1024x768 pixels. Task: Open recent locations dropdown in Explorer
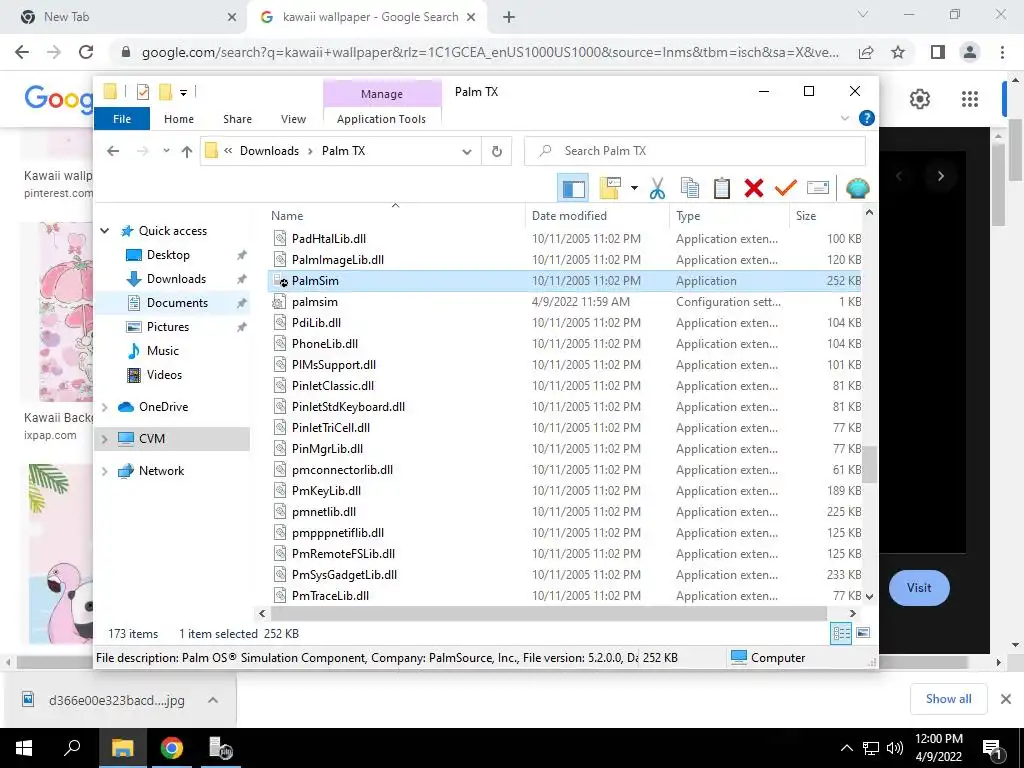[167, 152]
